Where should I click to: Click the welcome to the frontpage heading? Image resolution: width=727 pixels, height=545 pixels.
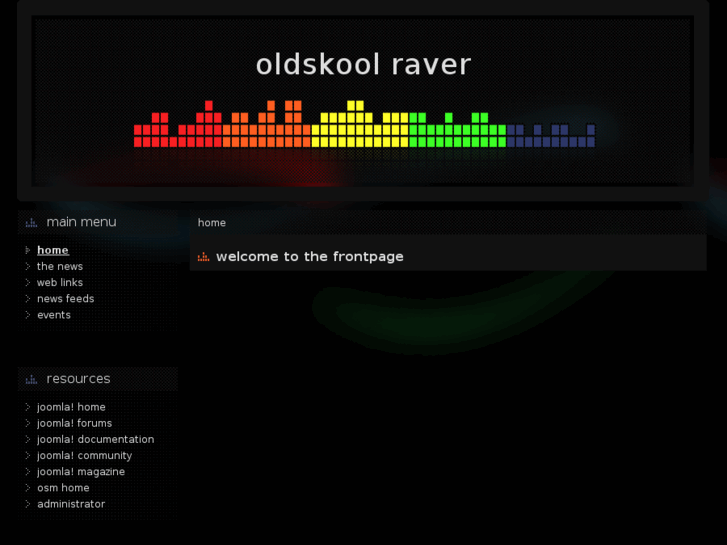pos(310,257)
